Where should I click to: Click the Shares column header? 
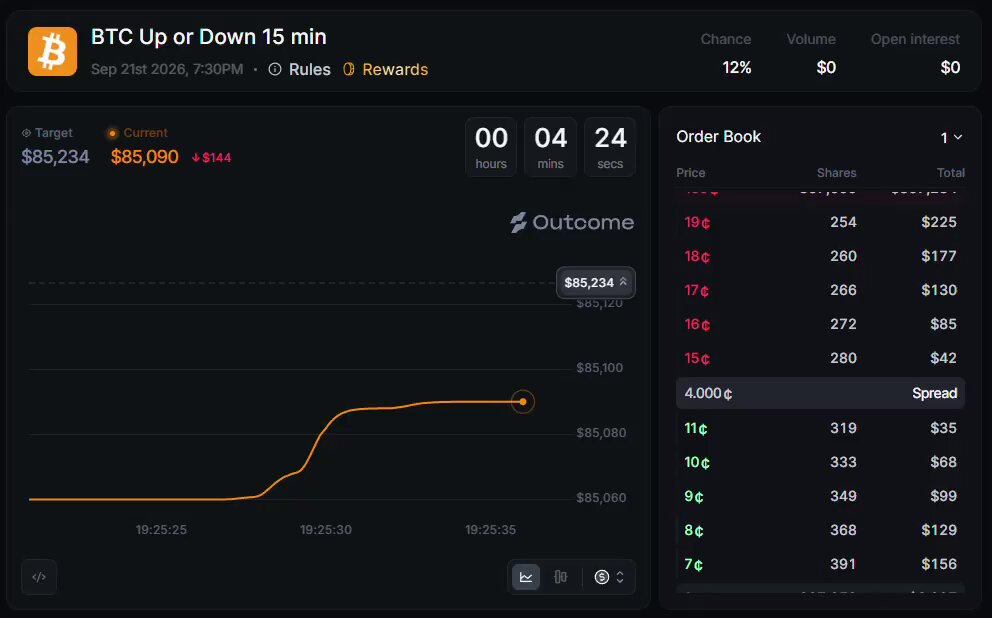(836, 173)
